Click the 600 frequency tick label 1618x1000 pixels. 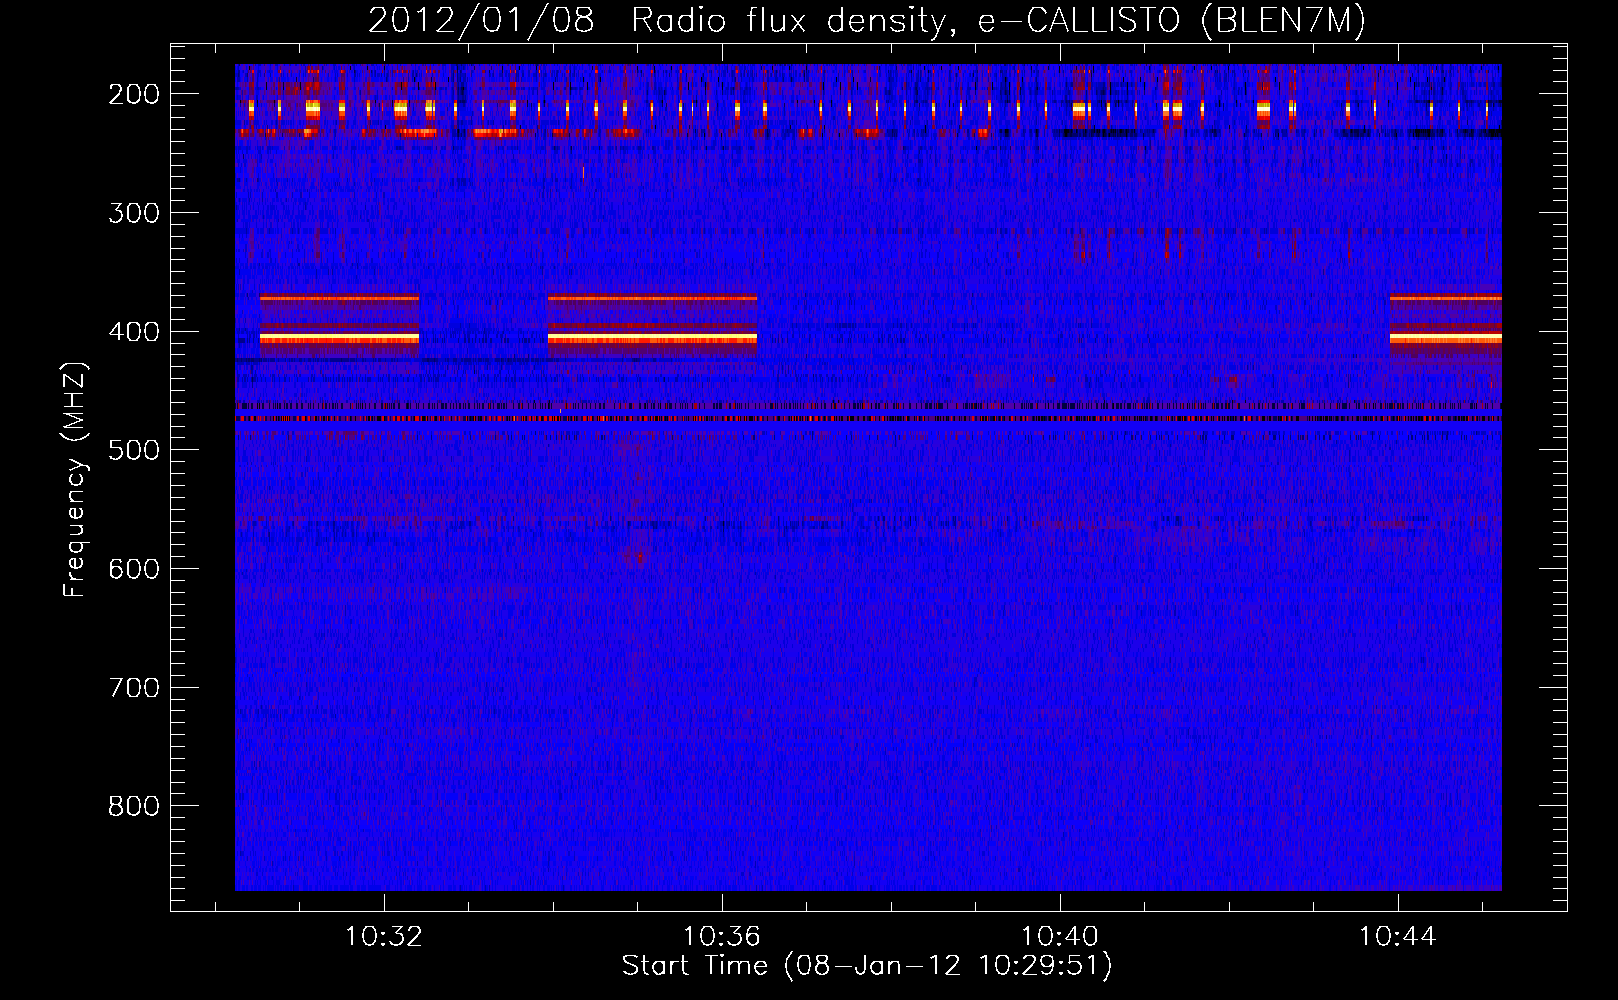pos(134,569)
